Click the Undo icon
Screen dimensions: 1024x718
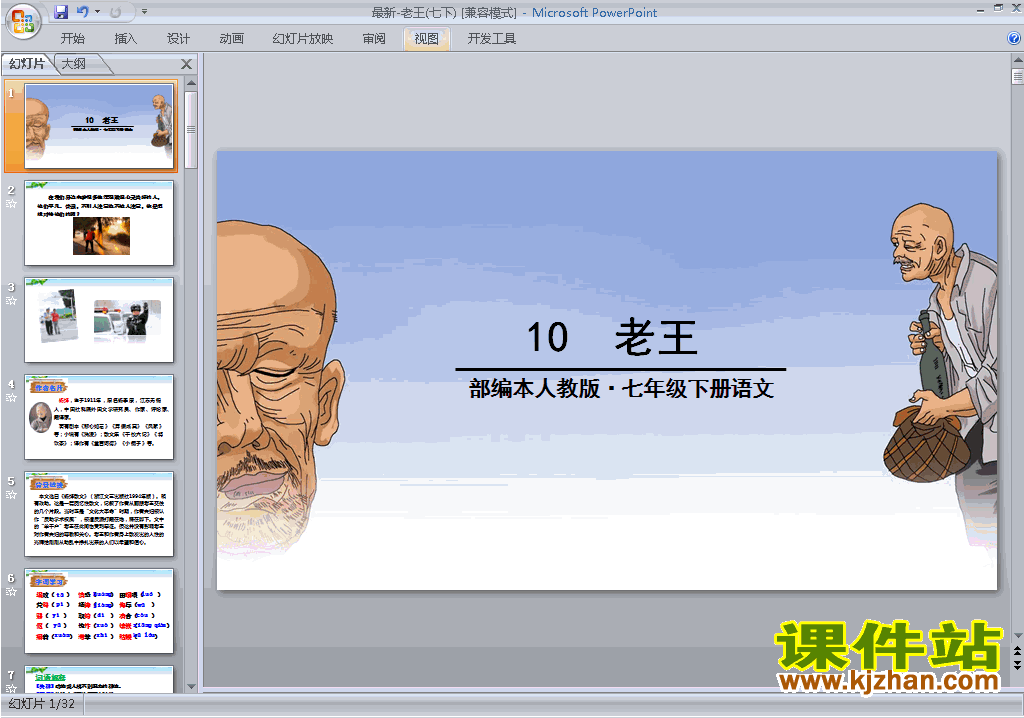[x=82, y=12]
